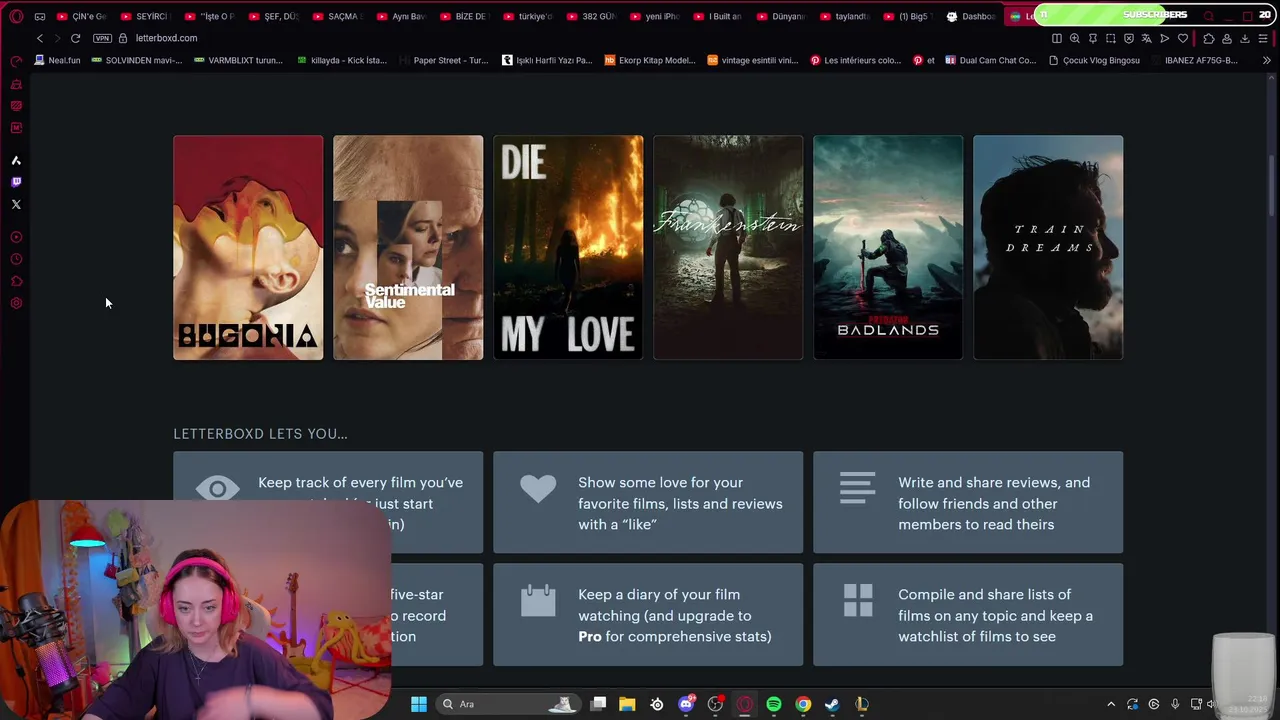Click the calendar icon on the diary card
The image size is (1280, 720).
(x=538, y=600)
